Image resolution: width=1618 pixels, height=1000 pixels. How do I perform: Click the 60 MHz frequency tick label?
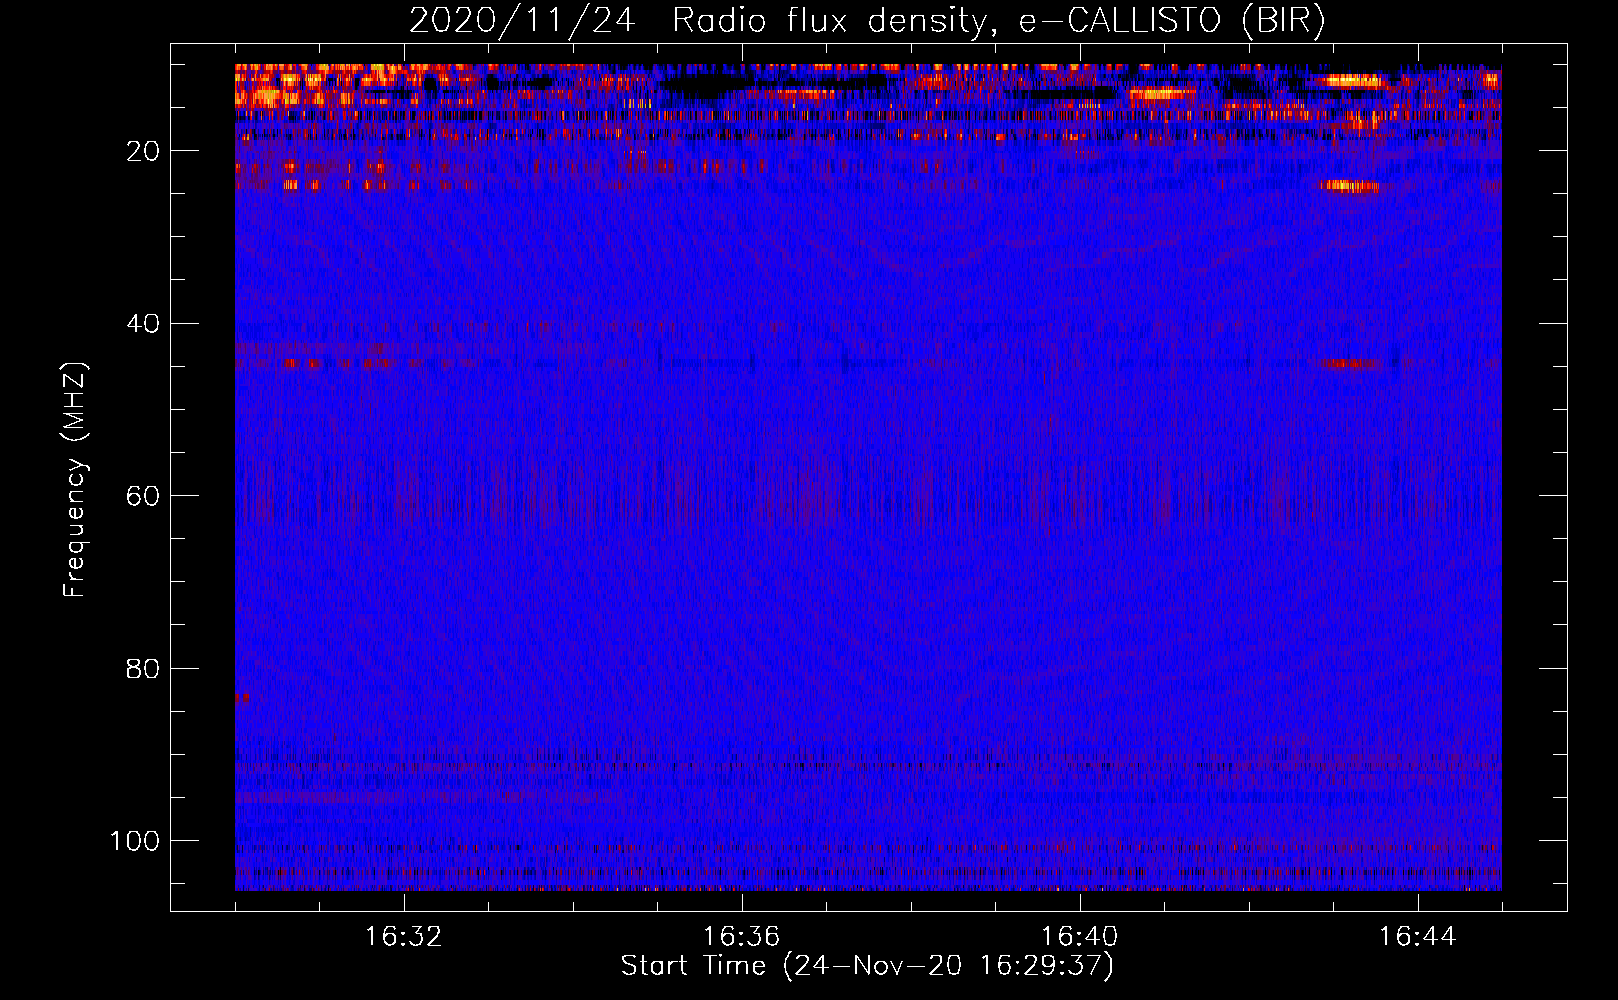click(x=142, y=496)
